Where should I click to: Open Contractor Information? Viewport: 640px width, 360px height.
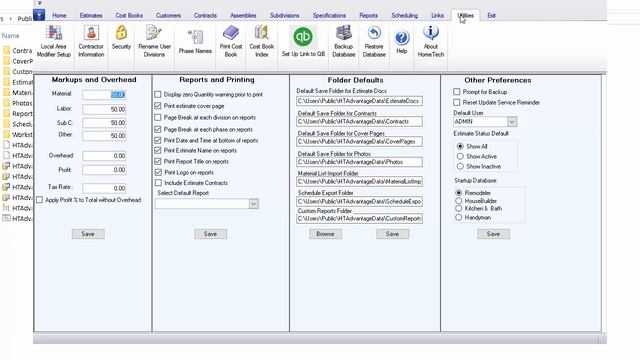click(x=91, y=42)
